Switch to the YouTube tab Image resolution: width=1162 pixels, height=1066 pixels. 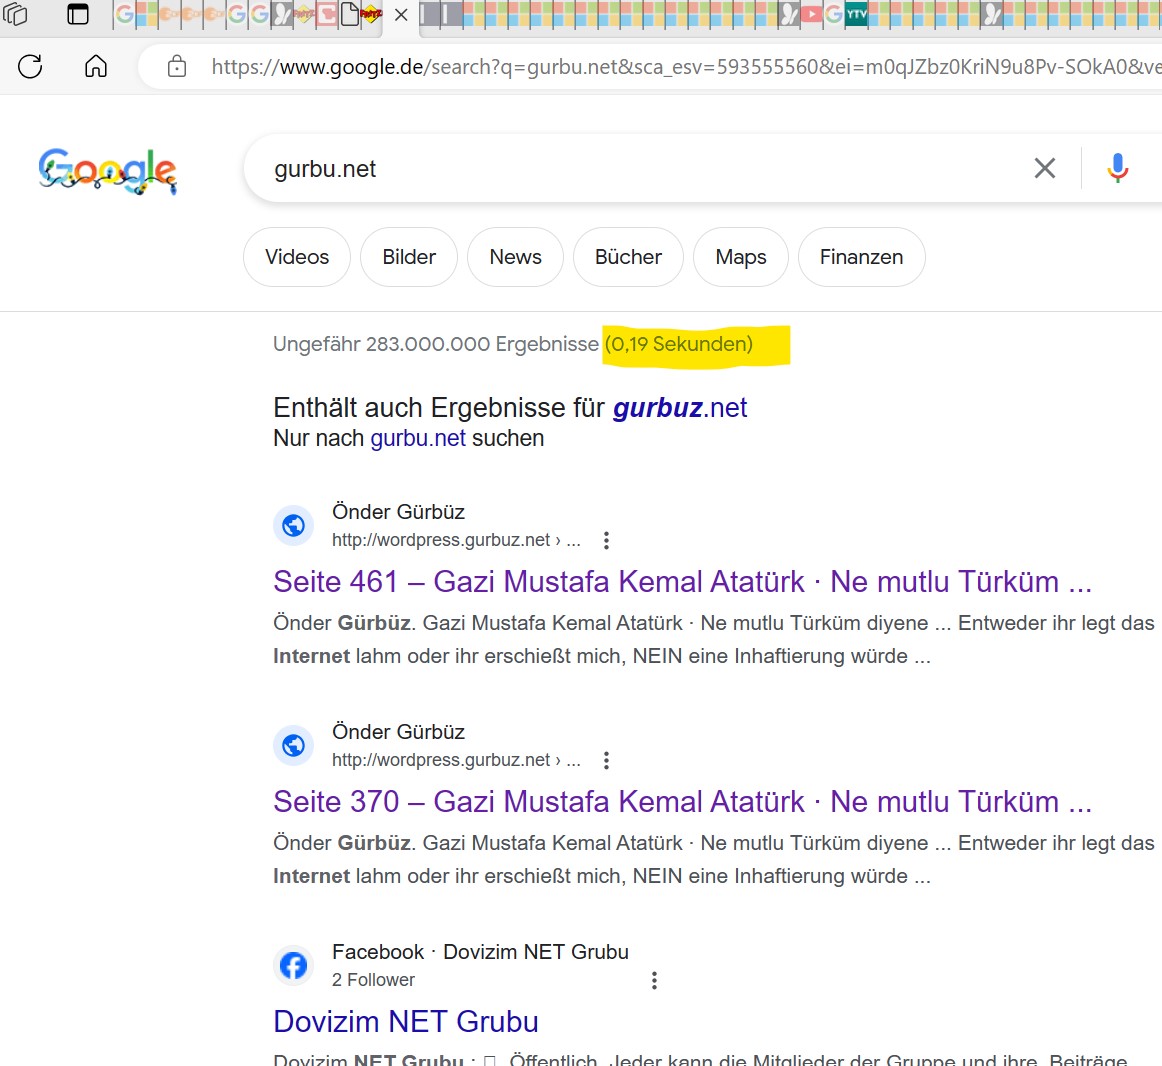811,14
